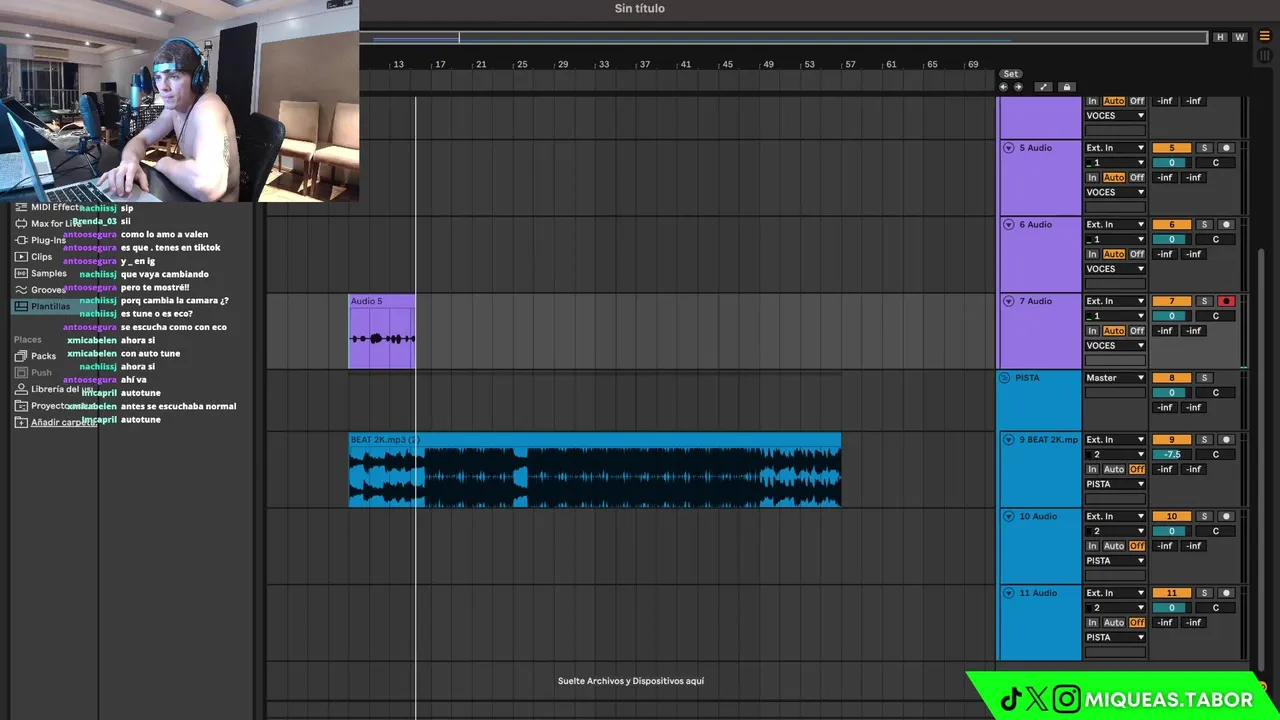This screenshot has height=720, width=1280.
Task: Arm 9 BEAT 2K track for recording
Action: pos(1226,439)
